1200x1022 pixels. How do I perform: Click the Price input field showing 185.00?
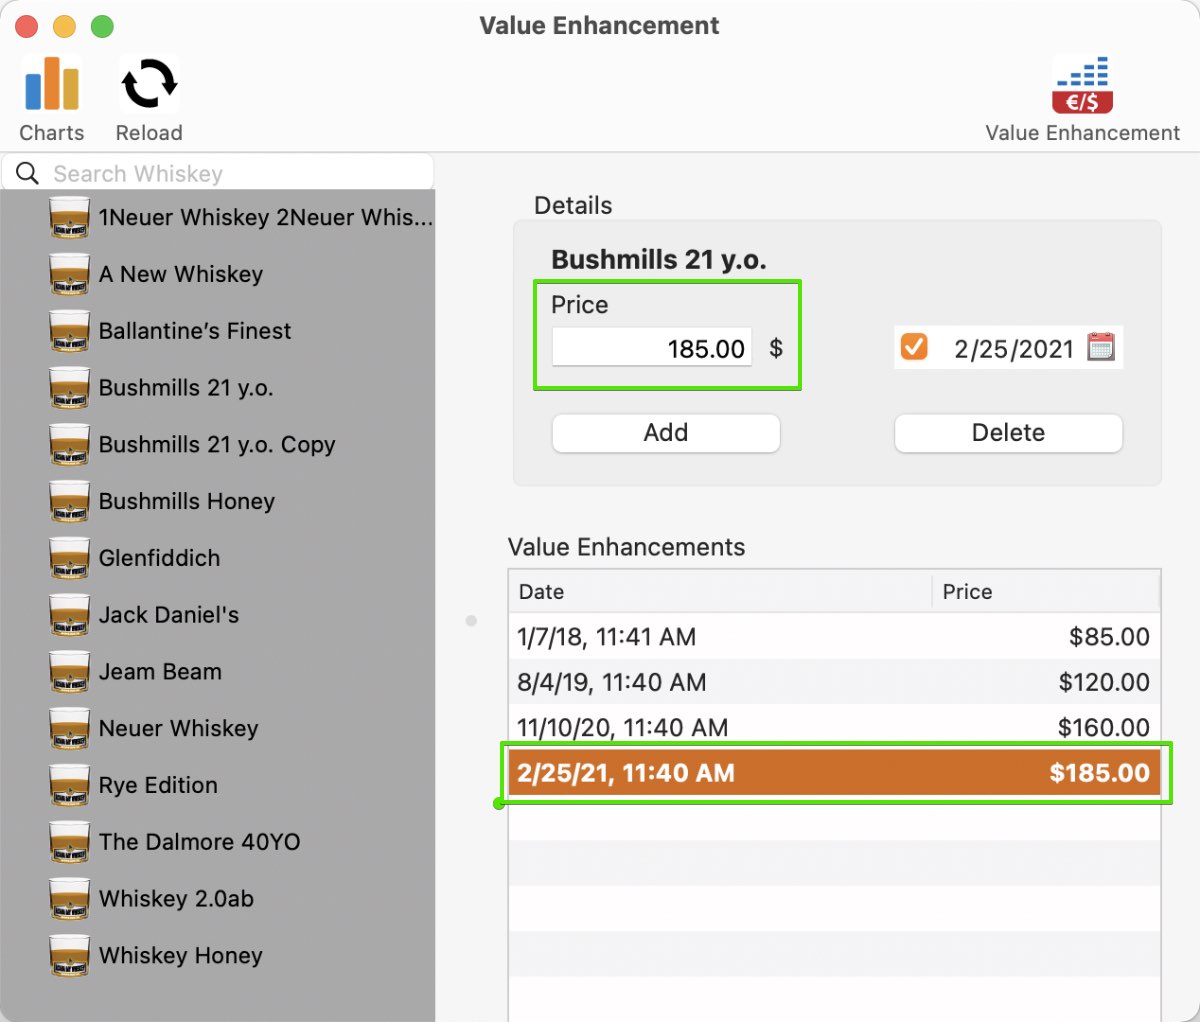(x=652, y=348)
